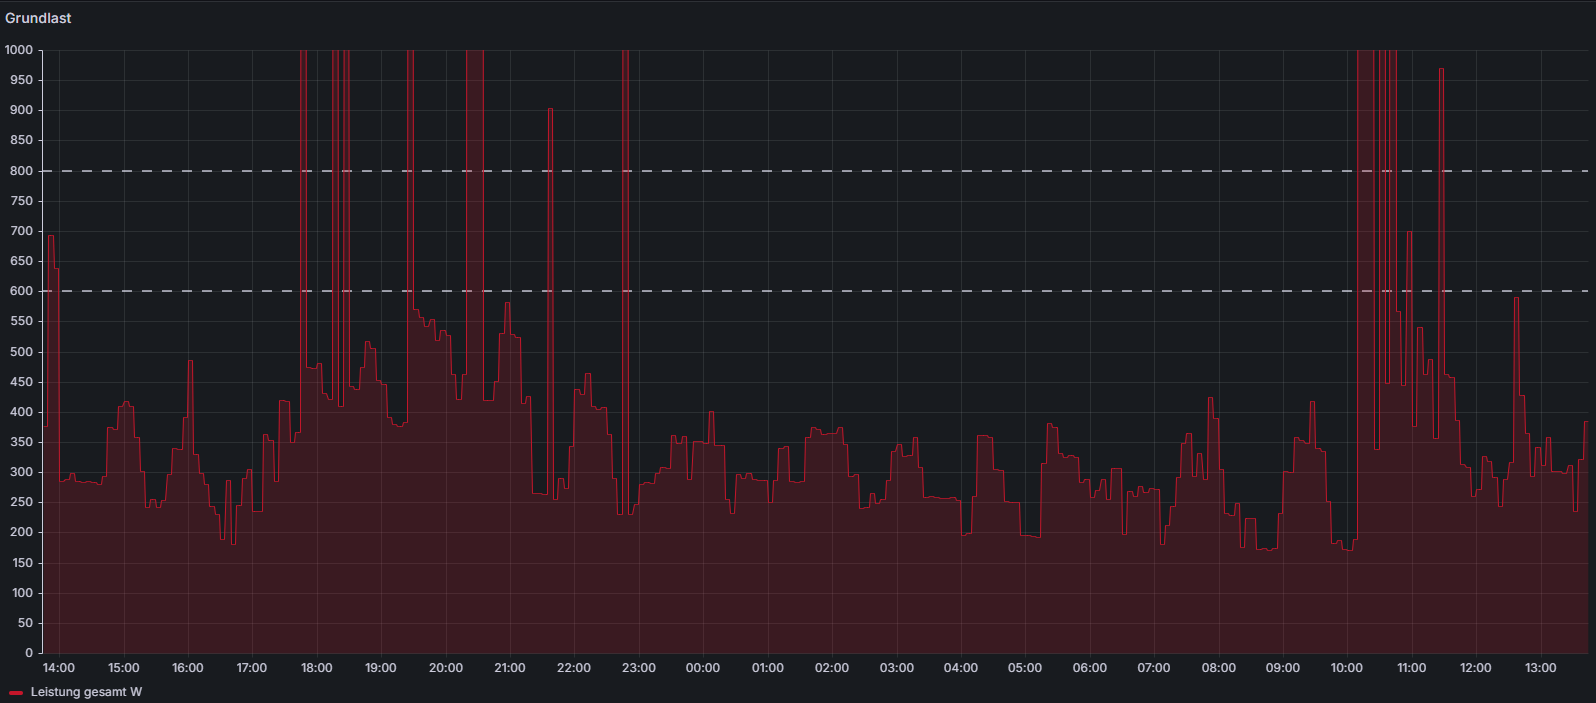Click the 900 value on the Y axis
The width and height of the screenshot is (1596, 703).
(22, 110)
